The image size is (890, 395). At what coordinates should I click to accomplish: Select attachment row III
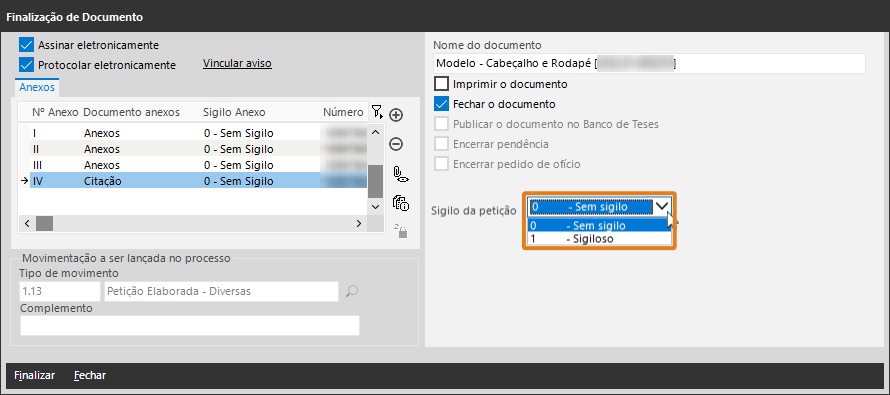(199, 165)
